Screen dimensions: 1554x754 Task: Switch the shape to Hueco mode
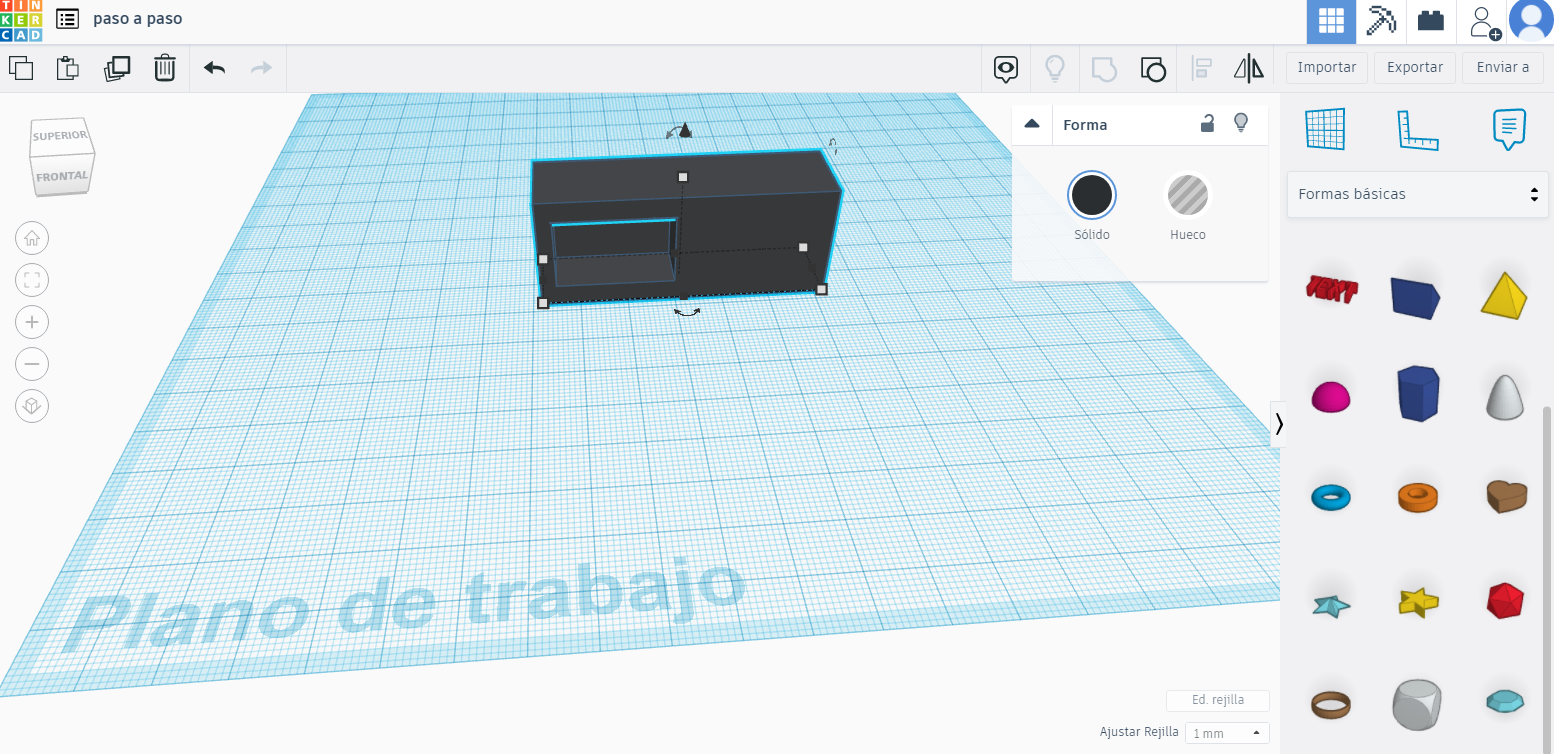(x=1188, y=195)
